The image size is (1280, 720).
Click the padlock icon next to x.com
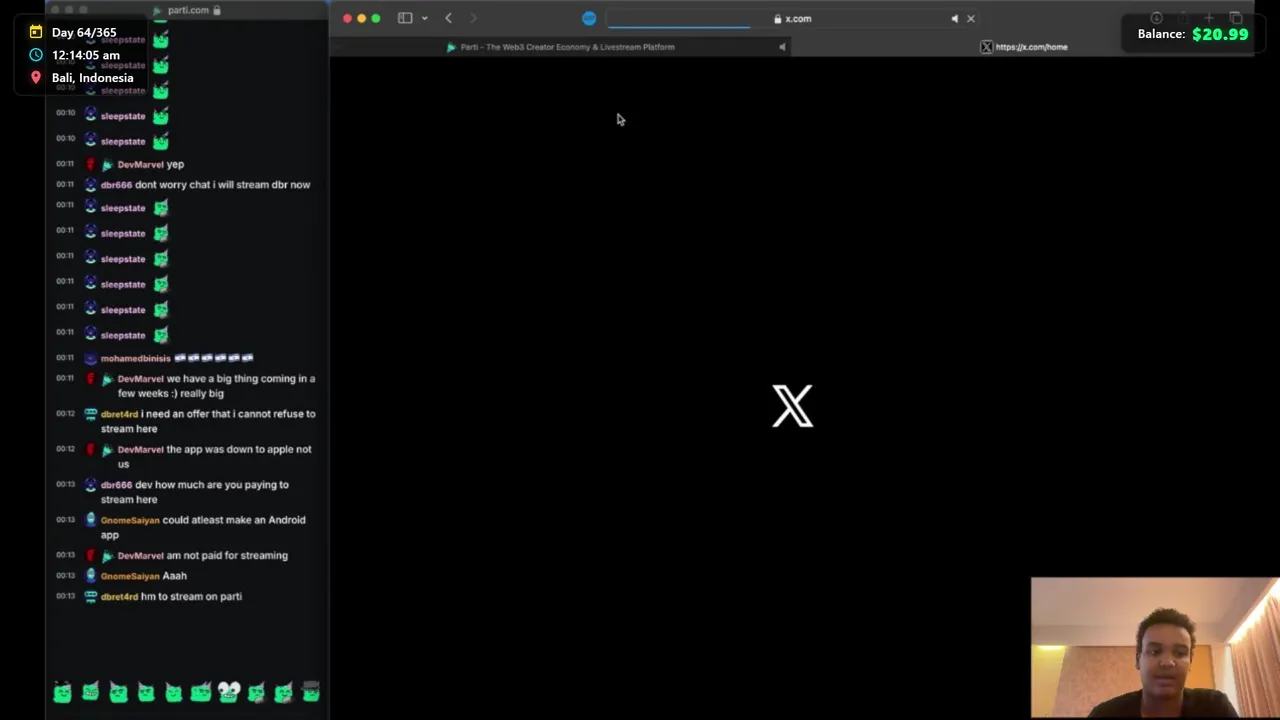tap(777, 18)
